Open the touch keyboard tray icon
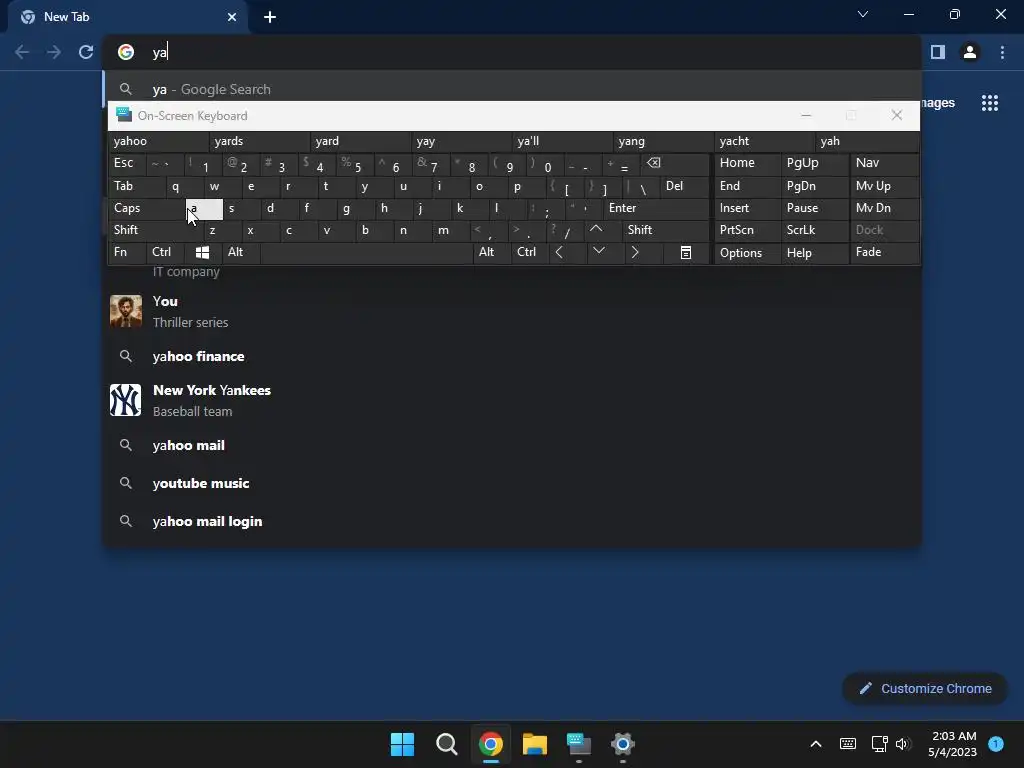Viewport: 1024px width, 768px height. tap(848, 744)
